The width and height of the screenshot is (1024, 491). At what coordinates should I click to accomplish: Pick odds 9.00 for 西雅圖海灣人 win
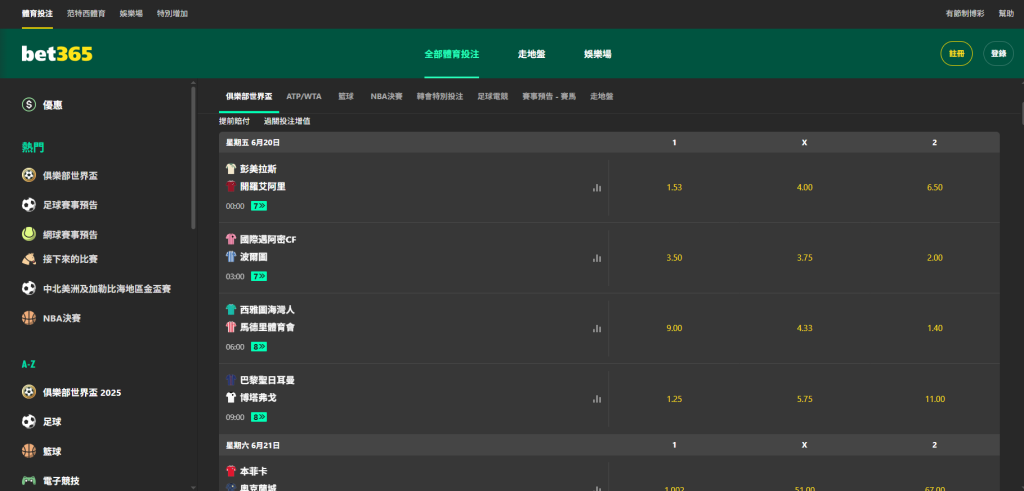point(674,328)
